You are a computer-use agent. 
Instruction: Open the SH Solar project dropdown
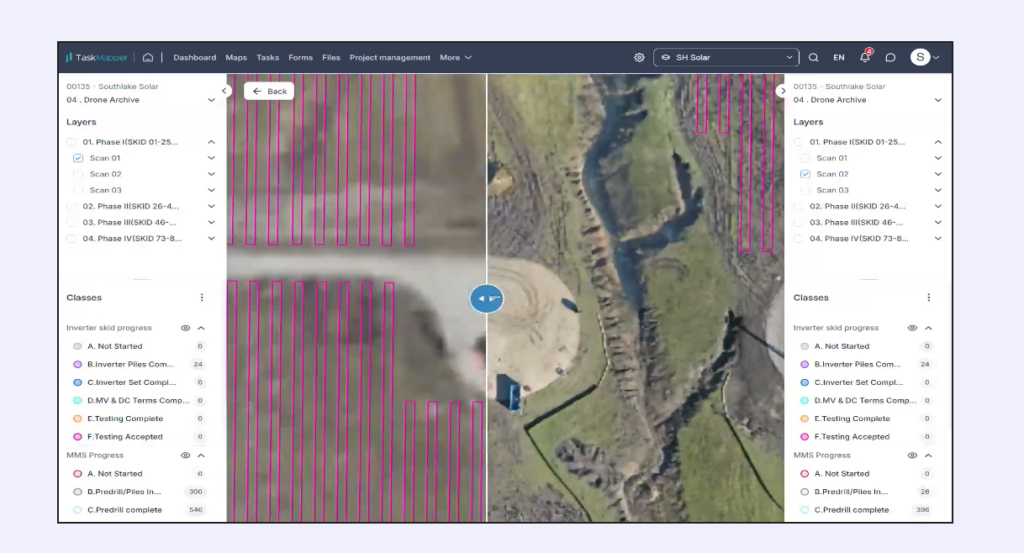pyautogui.click(x=726, y=58)
